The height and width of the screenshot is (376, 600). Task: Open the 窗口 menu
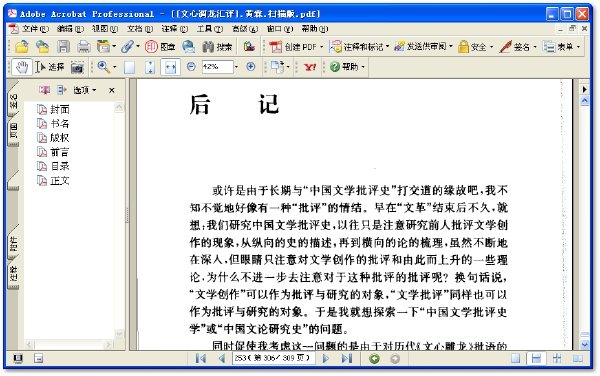[280, 29]
